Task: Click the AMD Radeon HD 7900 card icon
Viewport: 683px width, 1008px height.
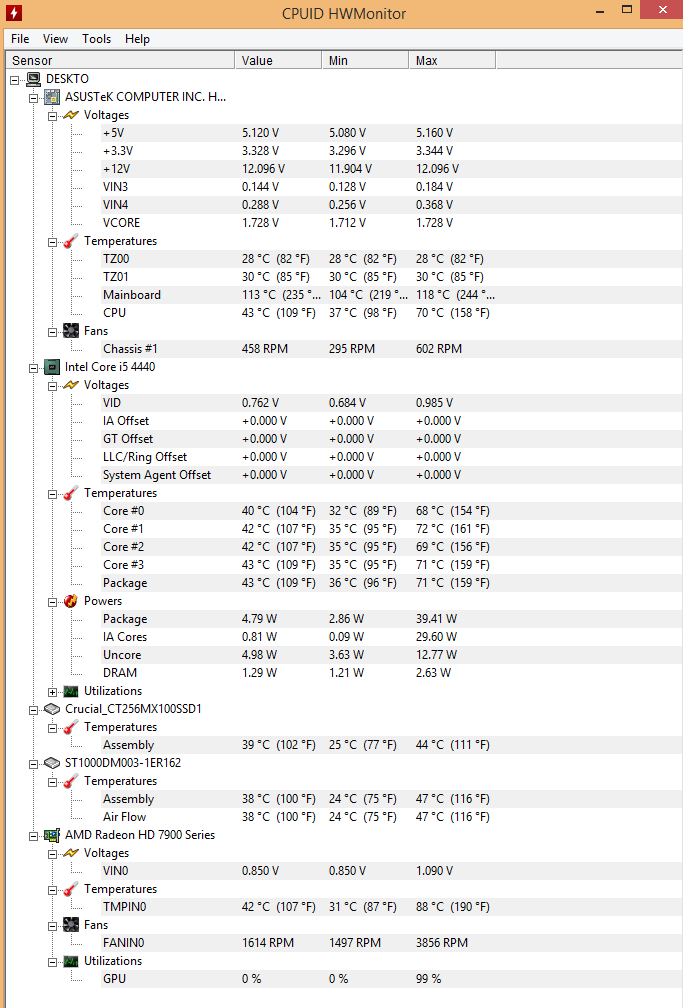Action: point(52,835)
